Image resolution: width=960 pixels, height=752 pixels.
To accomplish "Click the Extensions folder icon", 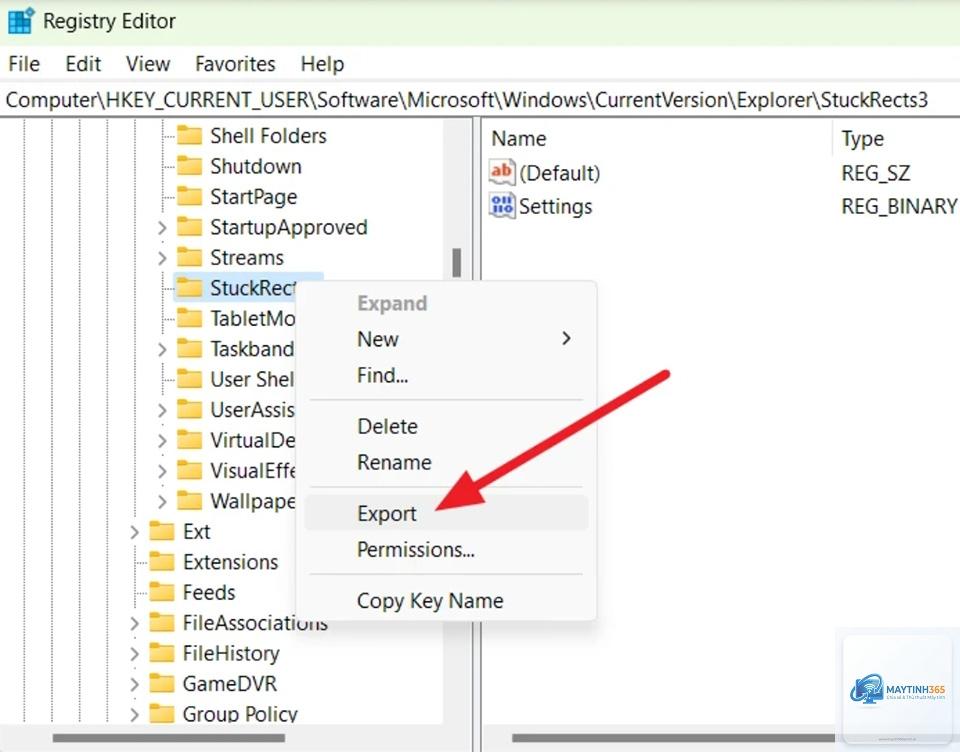I will (162, 562).
